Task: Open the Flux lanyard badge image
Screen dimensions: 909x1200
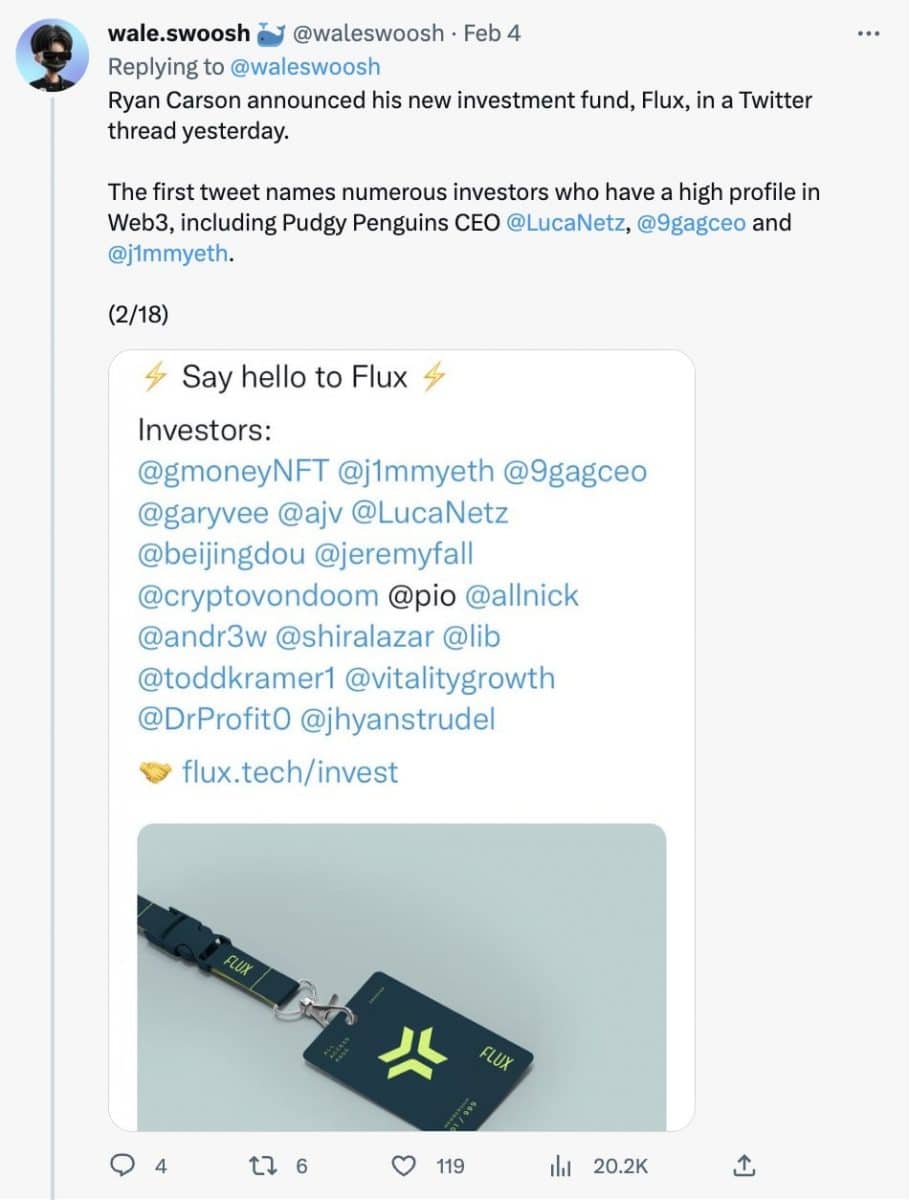Action: tap(401, 976)
